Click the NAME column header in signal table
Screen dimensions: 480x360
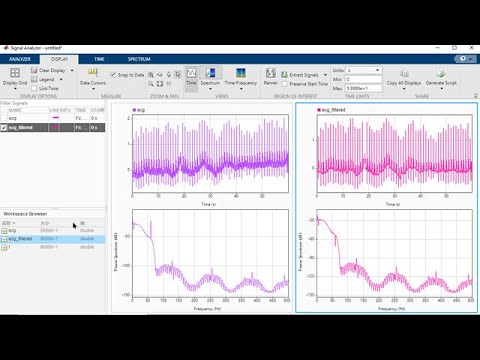28,110
